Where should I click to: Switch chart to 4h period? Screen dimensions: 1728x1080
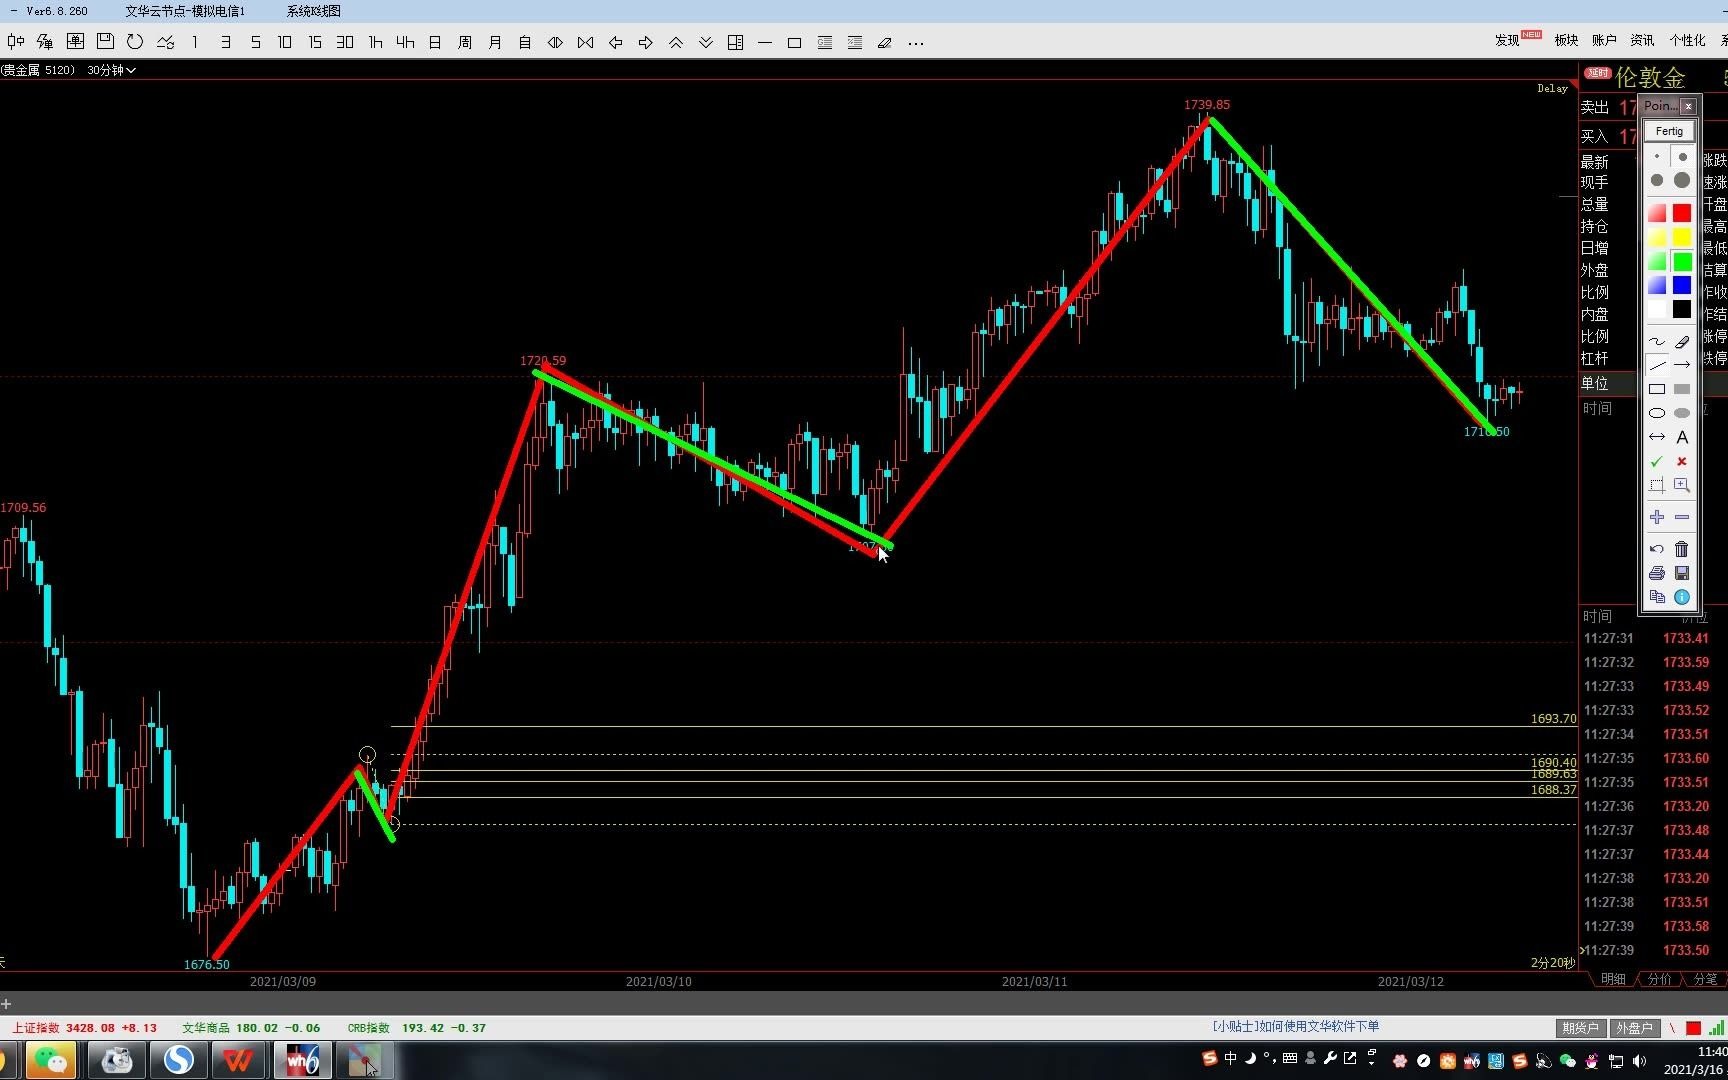[x=405, y=42]
